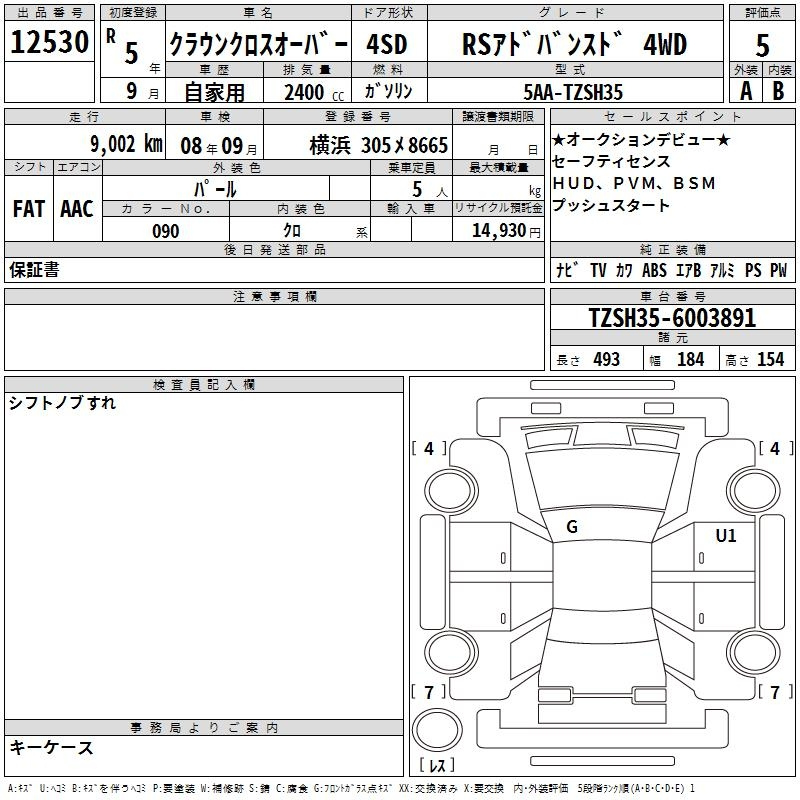Select the mileage field 9,002 km
This screenshot has height=800, width=800.
(x=125, y=144)
